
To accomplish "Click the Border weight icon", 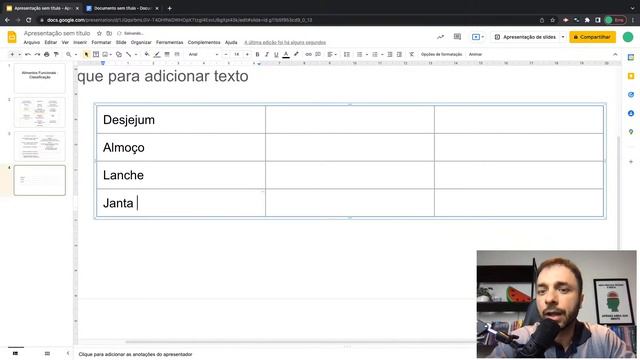I will point(167,54).
